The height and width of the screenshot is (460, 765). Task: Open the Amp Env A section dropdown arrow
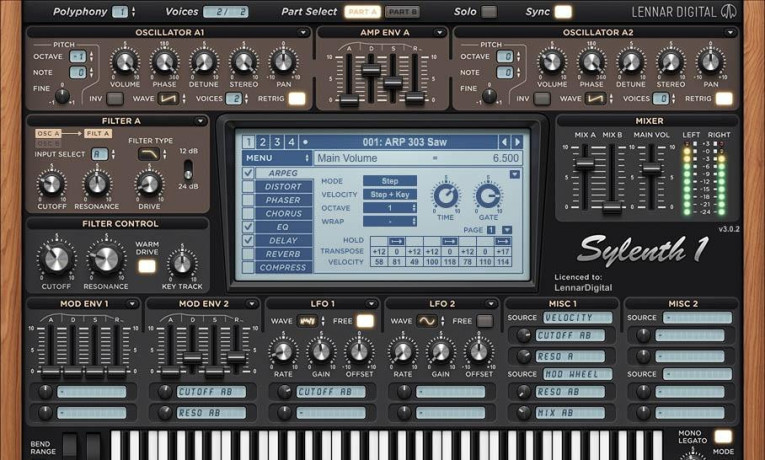(439, 33)
